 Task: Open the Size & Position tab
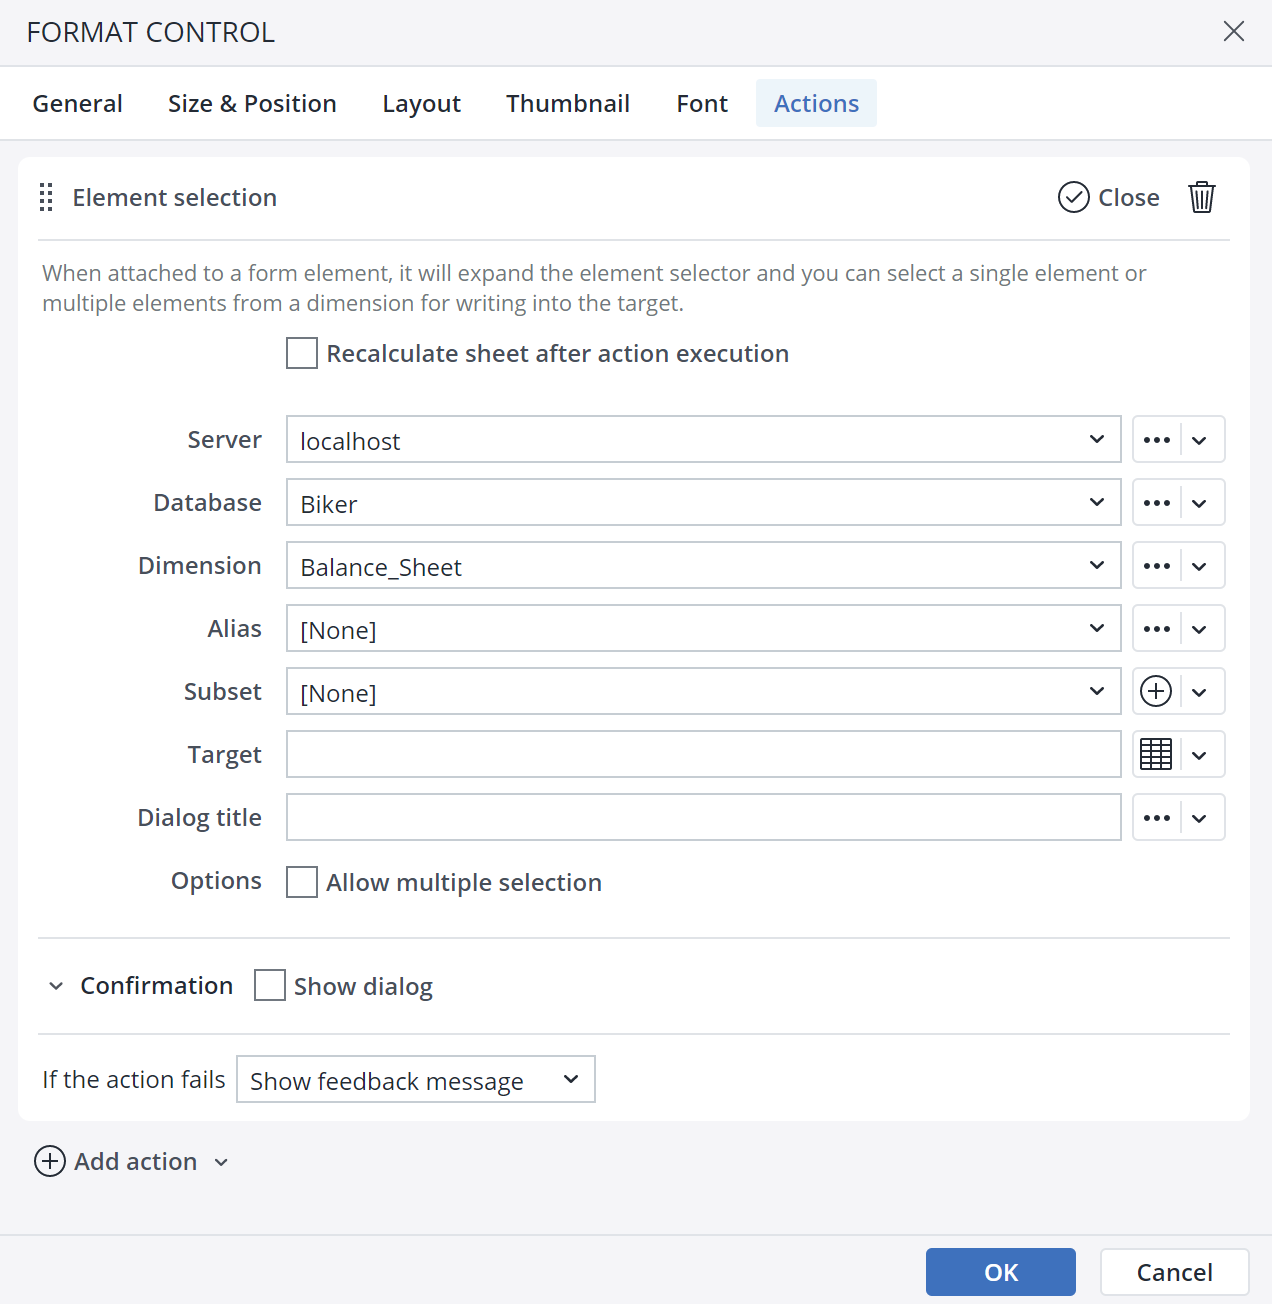click(x=252, y=103)
